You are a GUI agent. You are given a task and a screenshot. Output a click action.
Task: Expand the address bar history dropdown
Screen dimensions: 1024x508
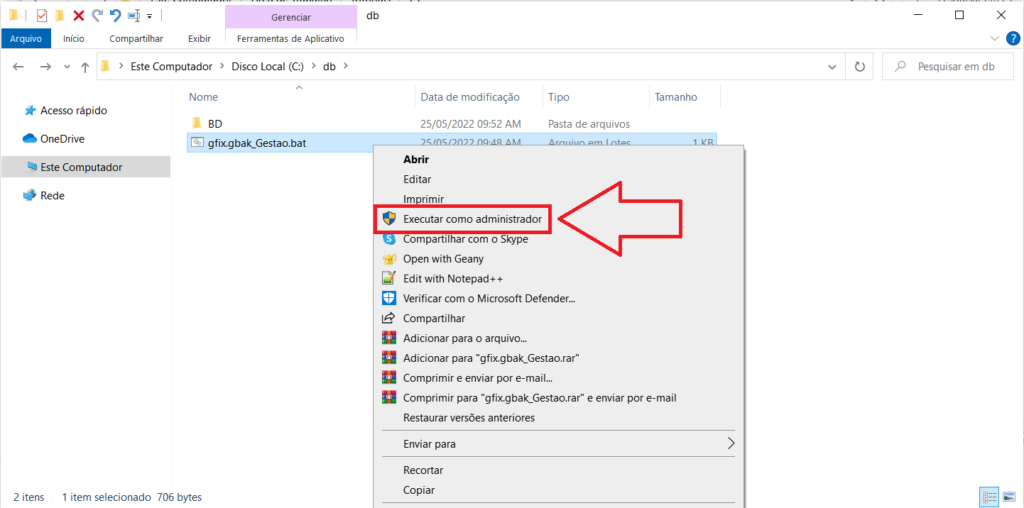(x=833, y=66)
